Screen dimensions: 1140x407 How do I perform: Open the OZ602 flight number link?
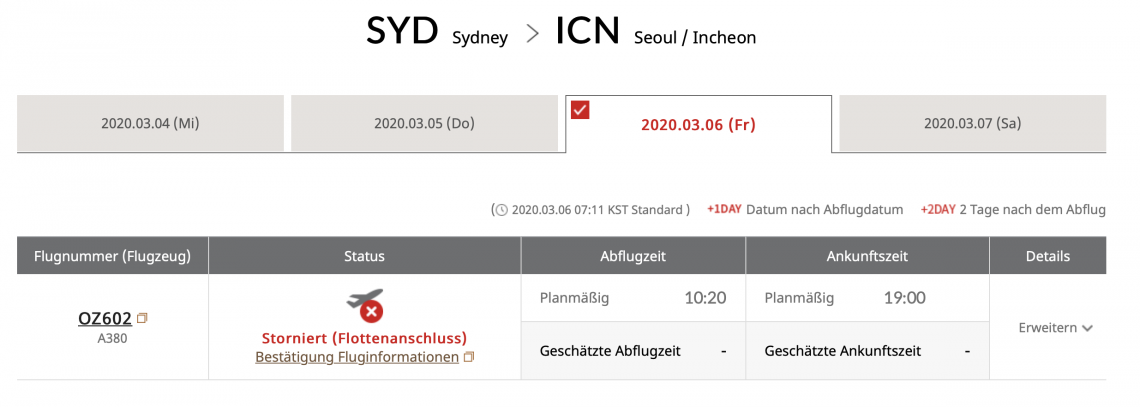pyautogui.click(x=105, y=319)
